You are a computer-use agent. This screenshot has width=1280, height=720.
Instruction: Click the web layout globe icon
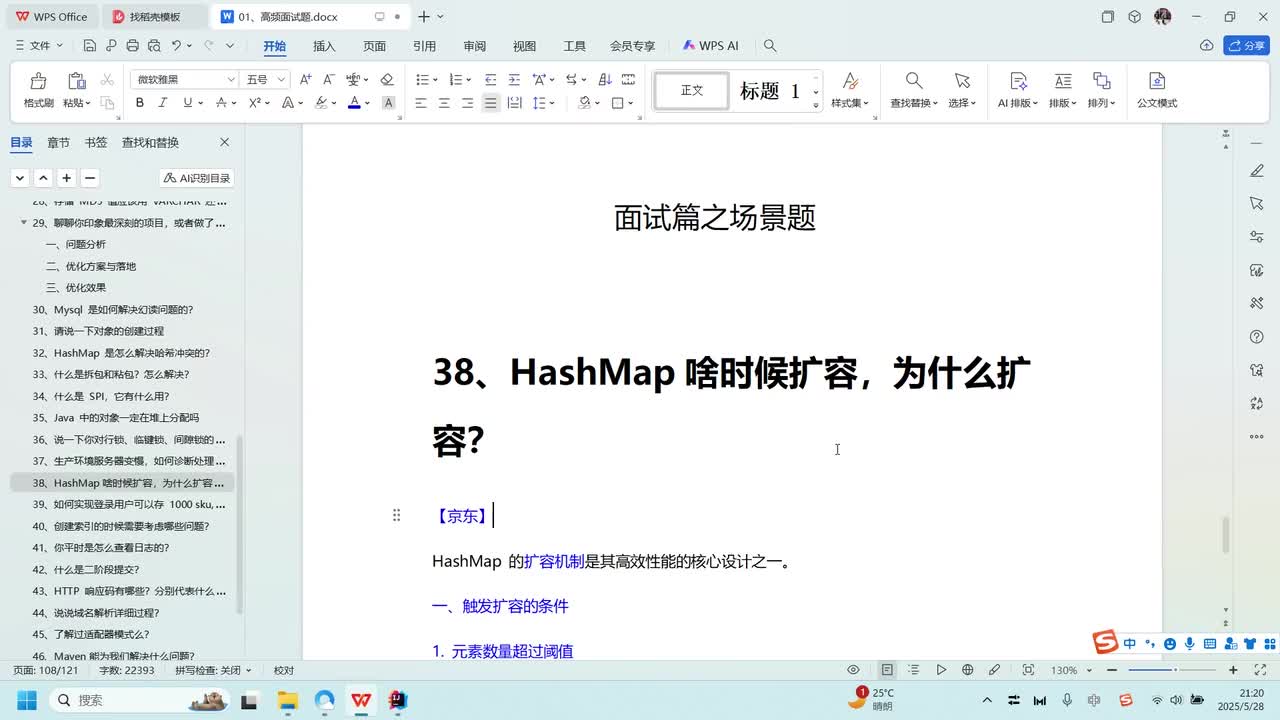[x=967, y=670]
